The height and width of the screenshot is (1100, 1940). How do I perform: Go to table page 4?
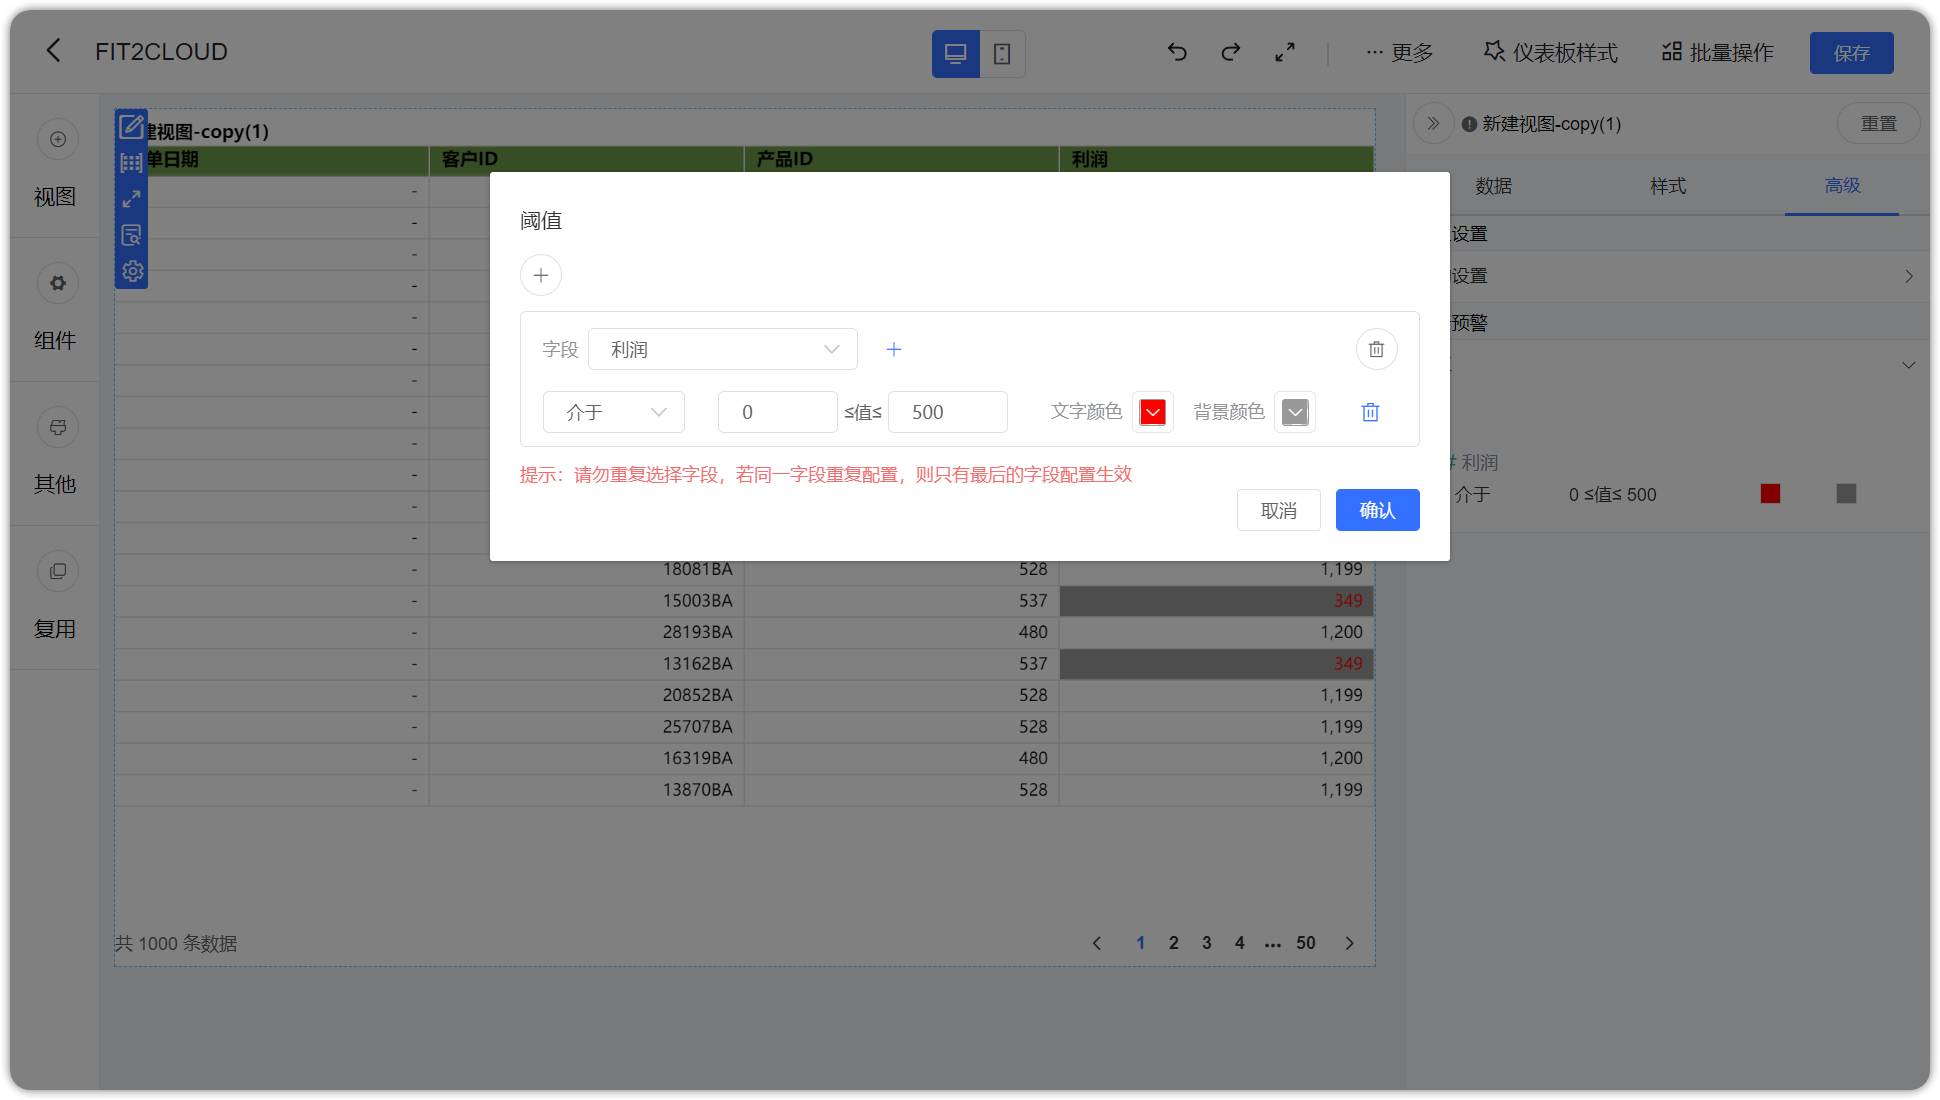pyautogui.click(x=1239, y=943)
